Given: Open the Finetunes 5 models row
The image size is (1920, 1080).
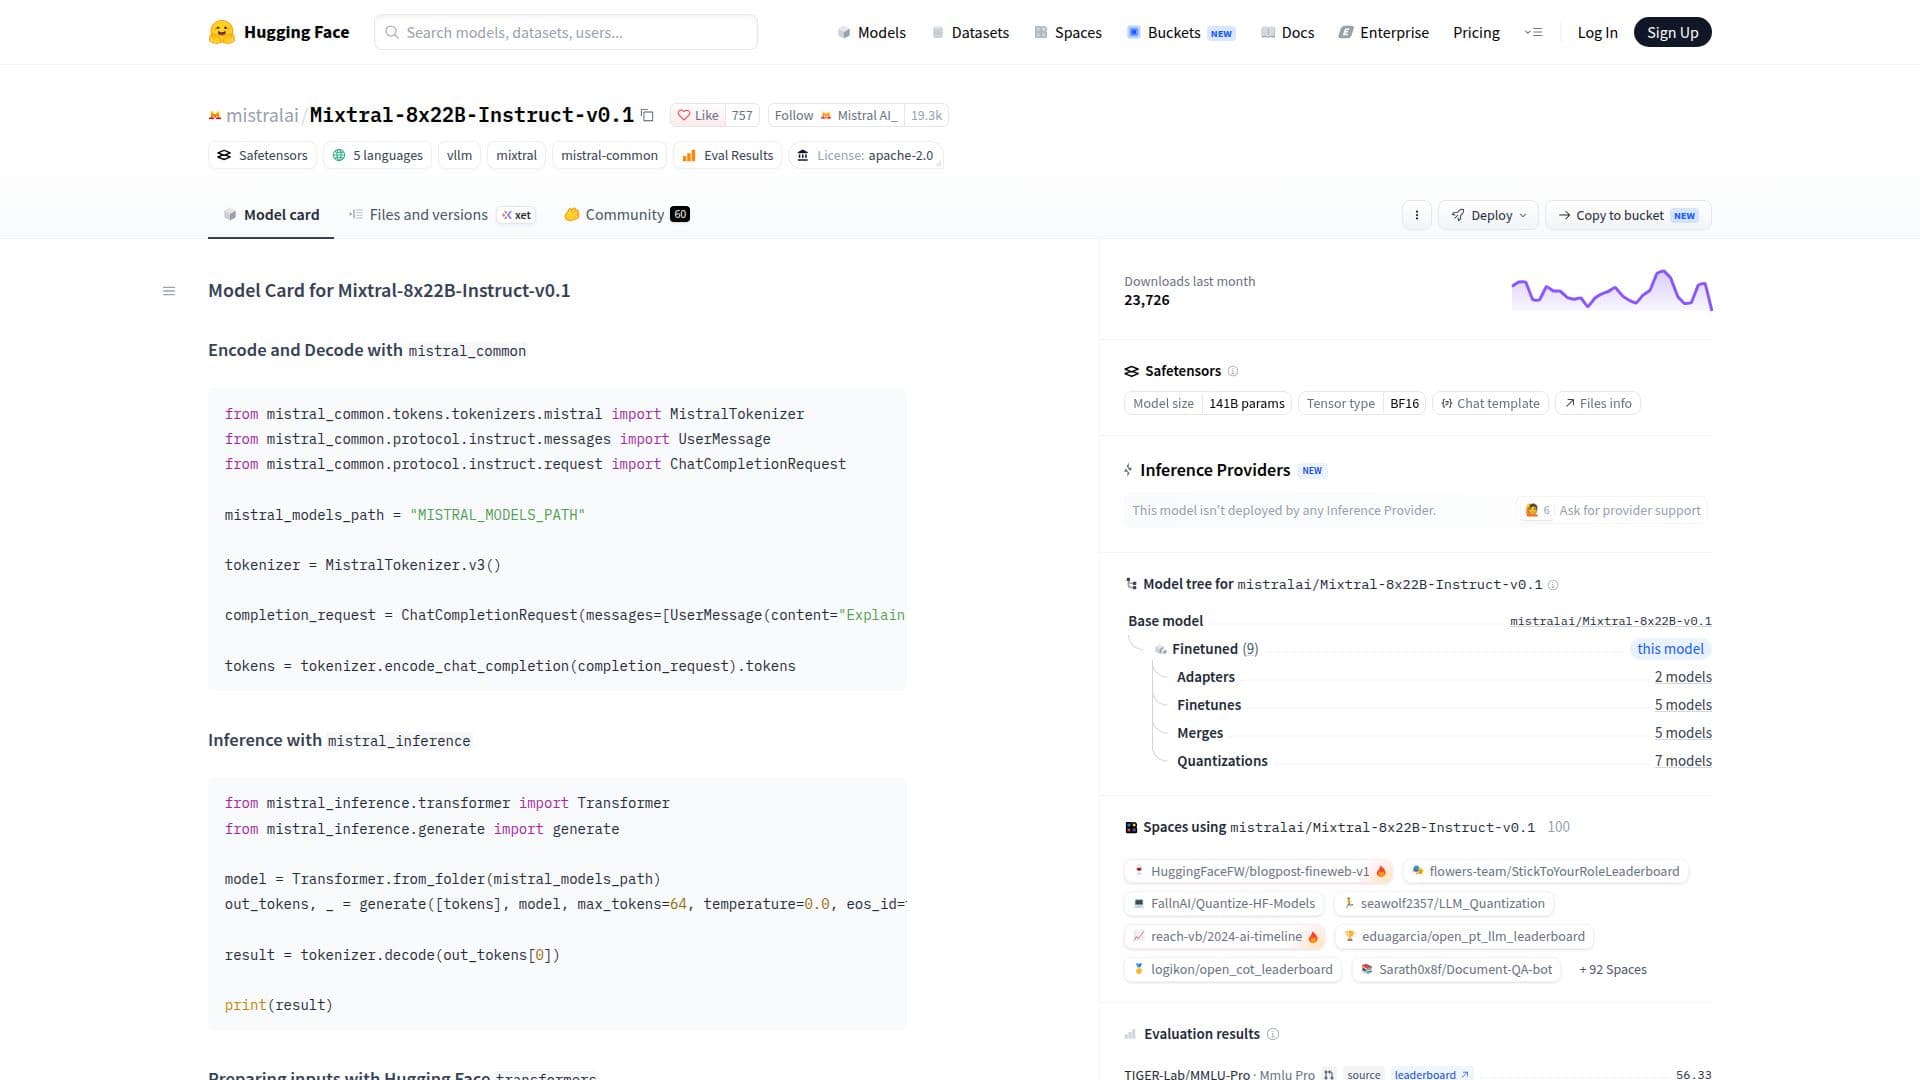Looking at the screenshot, I should click(1444, 705).
